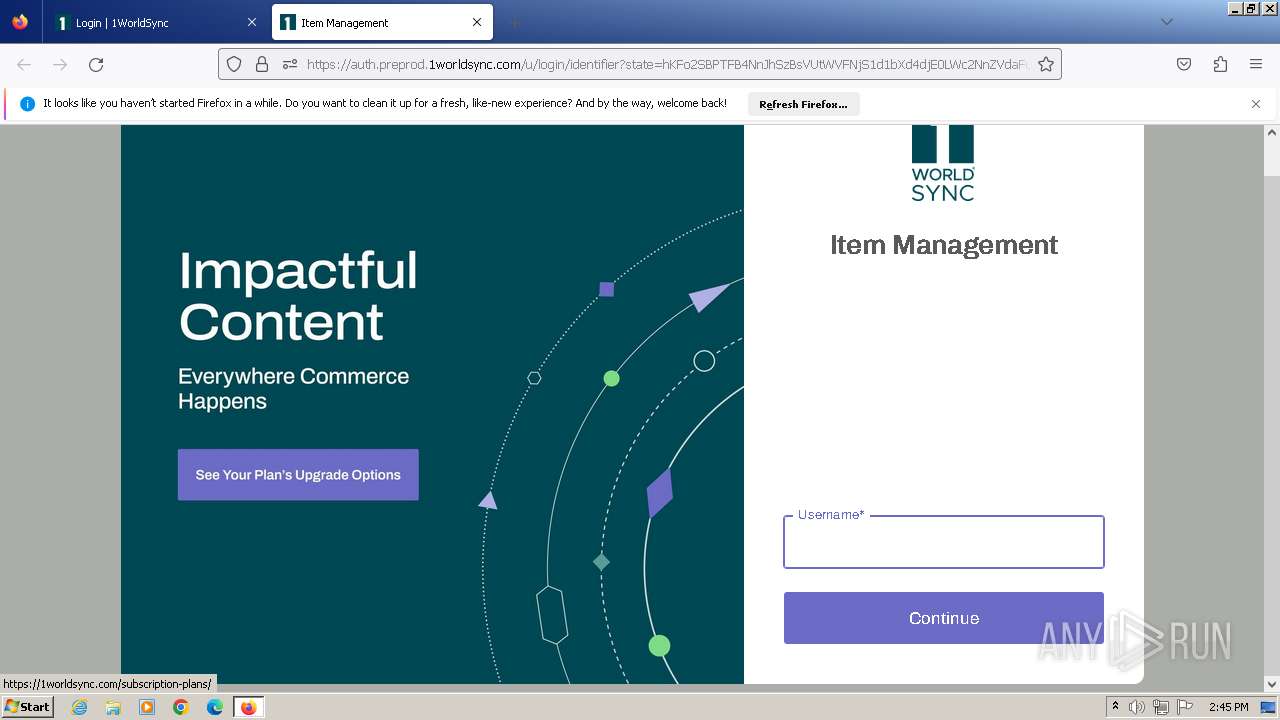Click the Username input field
This screenshot has width=1280, height=720.
coord(944,542)
